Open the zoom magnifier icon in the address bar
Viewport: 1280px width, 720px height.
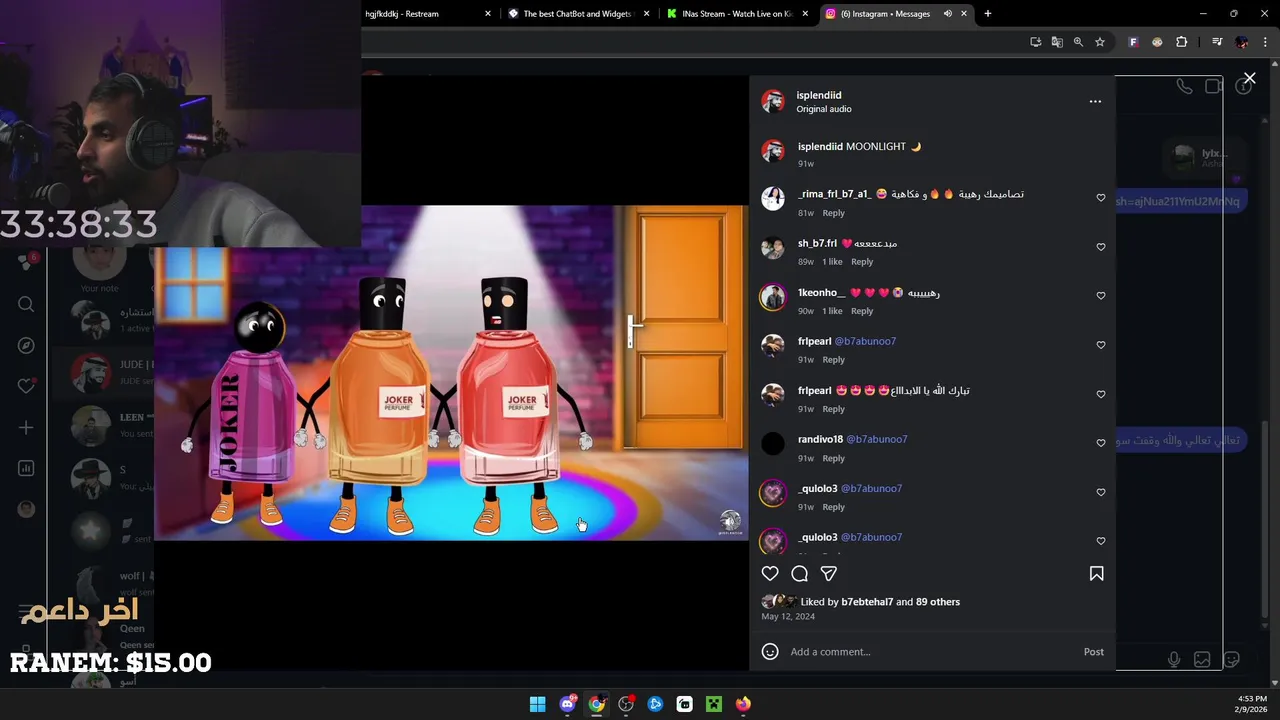click(1078, 42)
